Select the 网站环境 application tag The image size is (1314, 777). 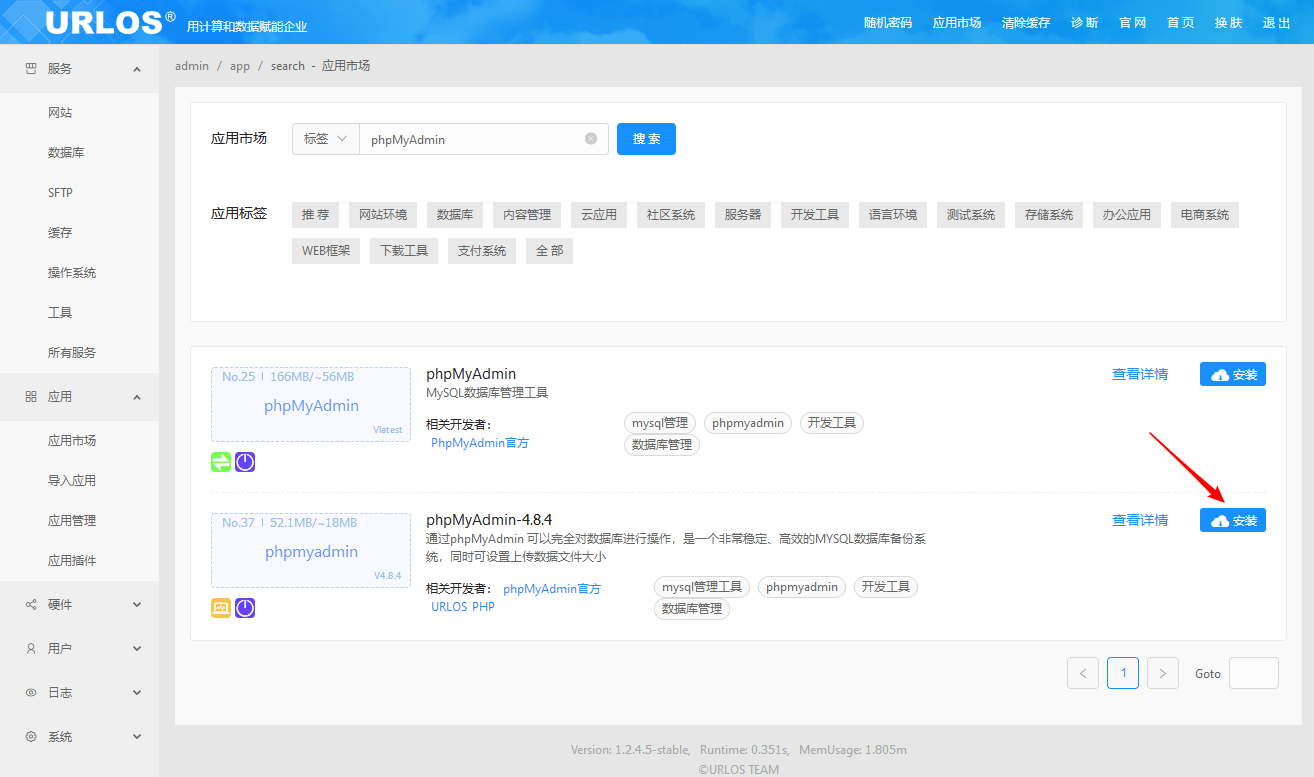pos(383,215)
